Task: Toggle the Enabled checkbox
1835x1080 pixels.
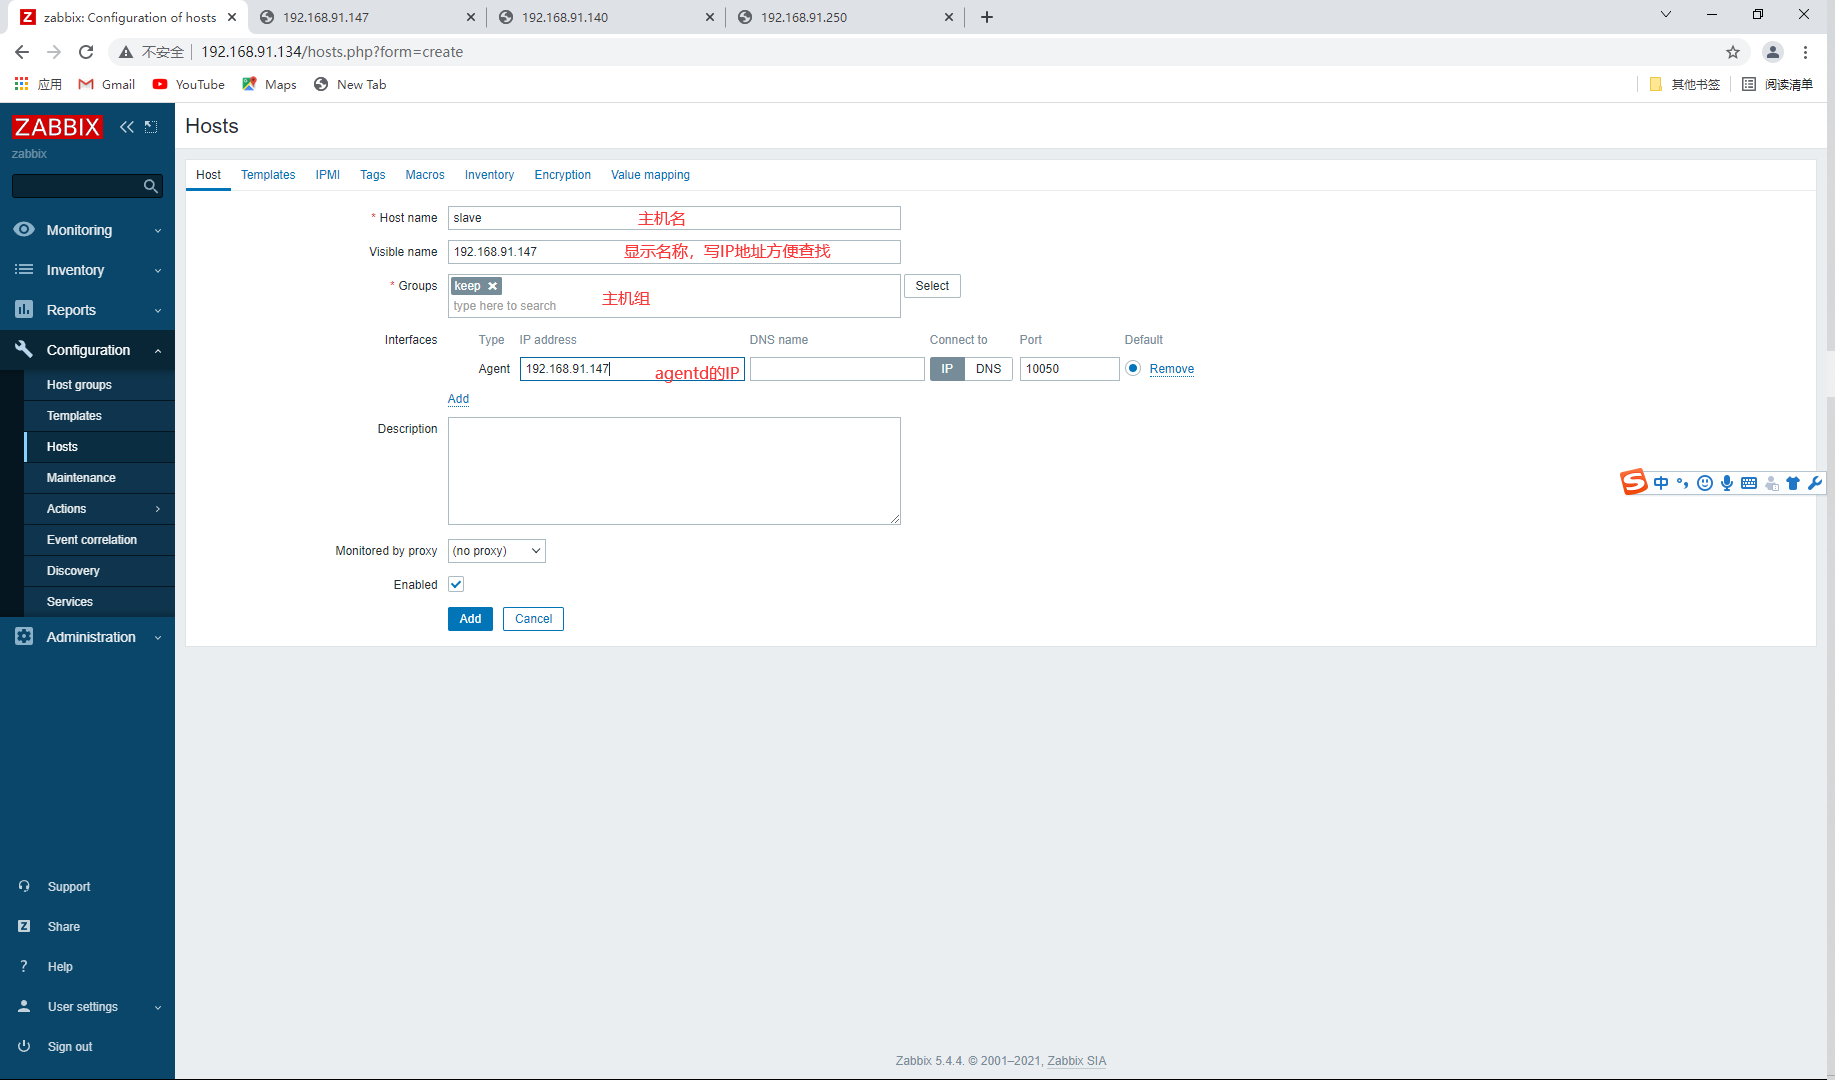Action: tap(456, 584)
